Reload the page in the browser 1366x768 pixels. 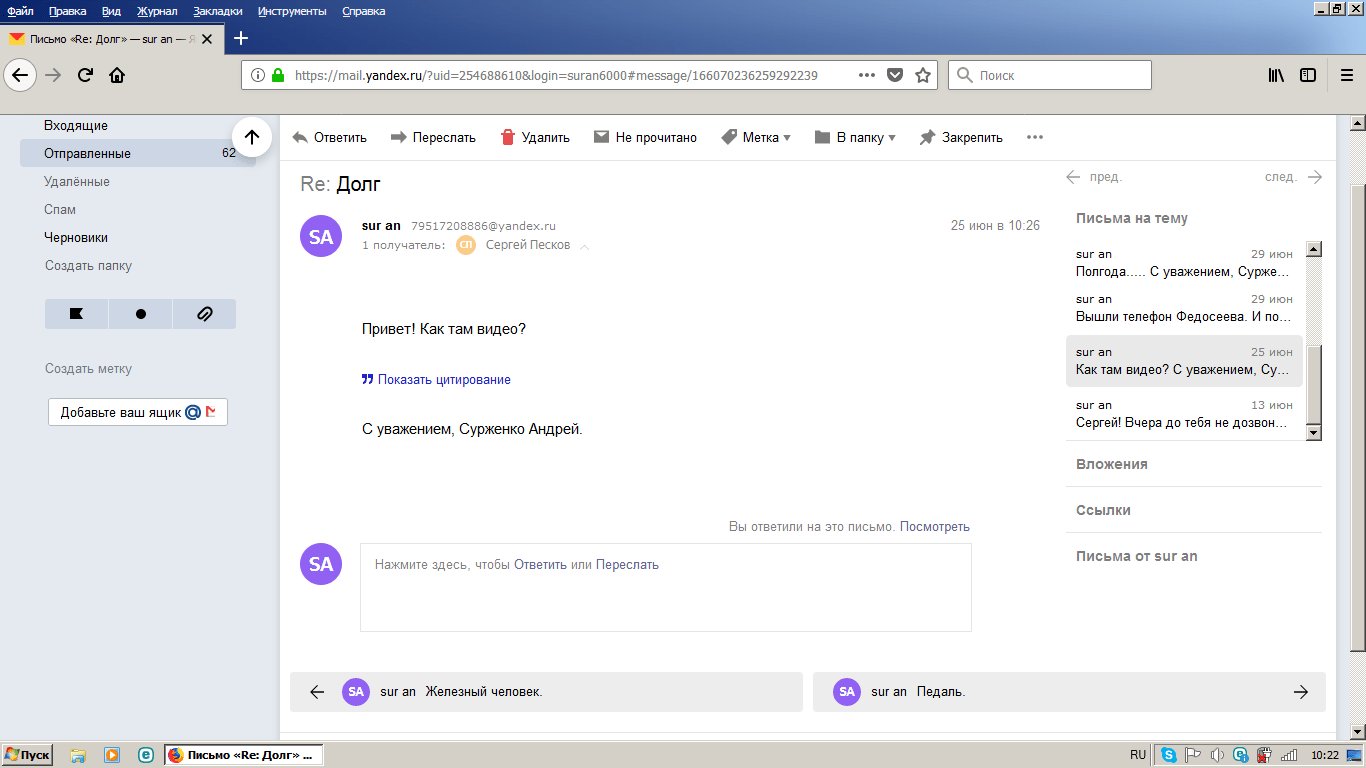pyautogui.click(x=86, y=75)
